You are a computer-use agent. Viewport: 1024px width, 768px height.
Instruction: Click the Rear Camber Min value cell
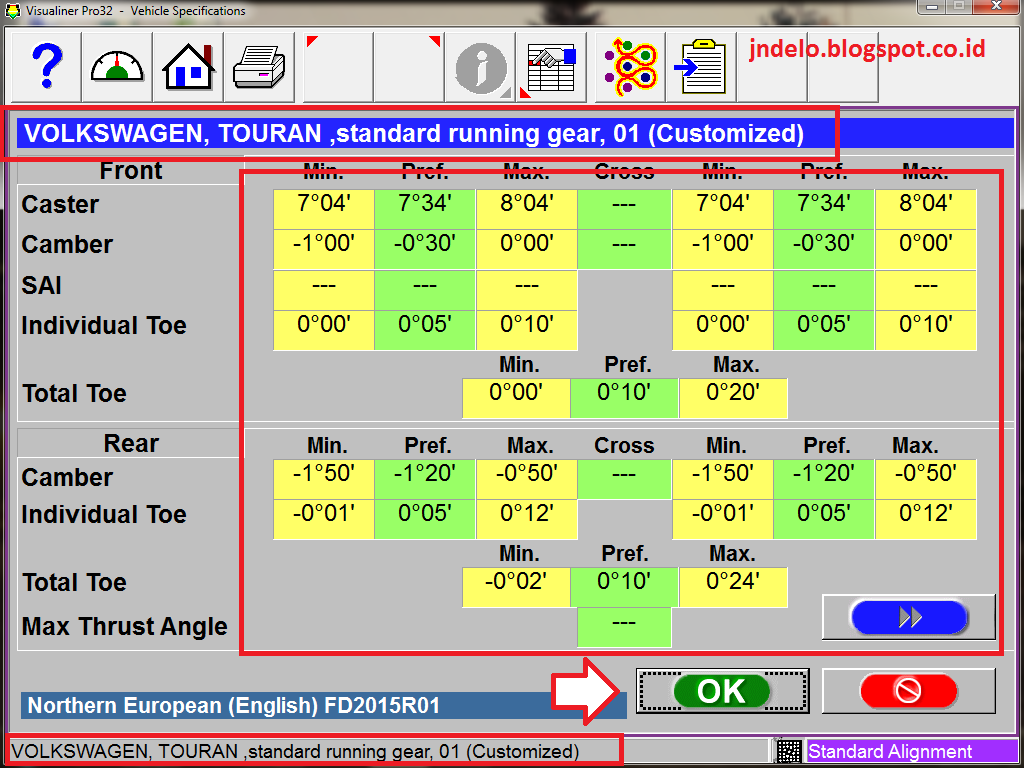(323, 477)
